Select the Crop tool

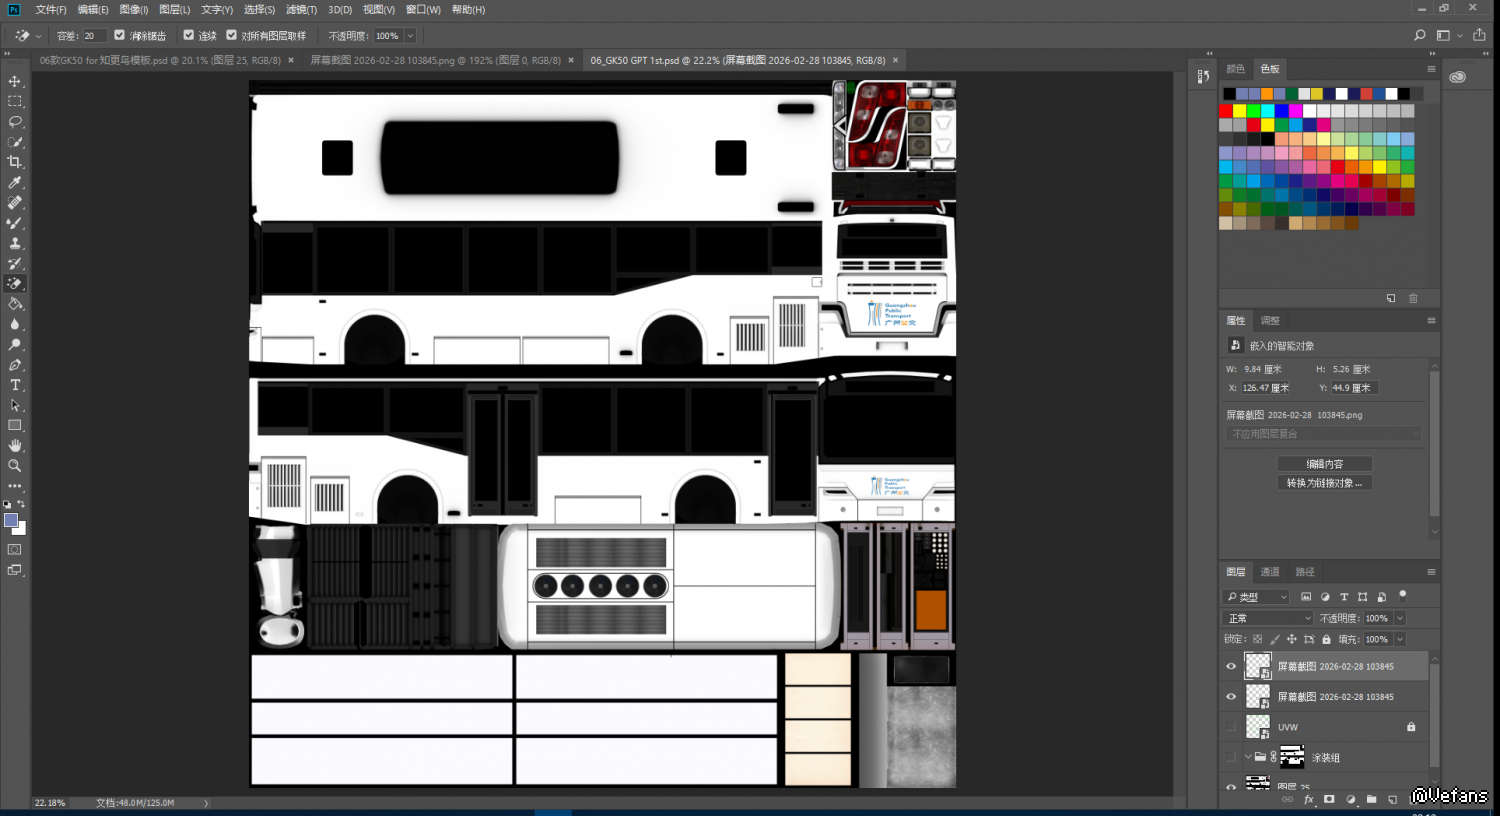15,162
